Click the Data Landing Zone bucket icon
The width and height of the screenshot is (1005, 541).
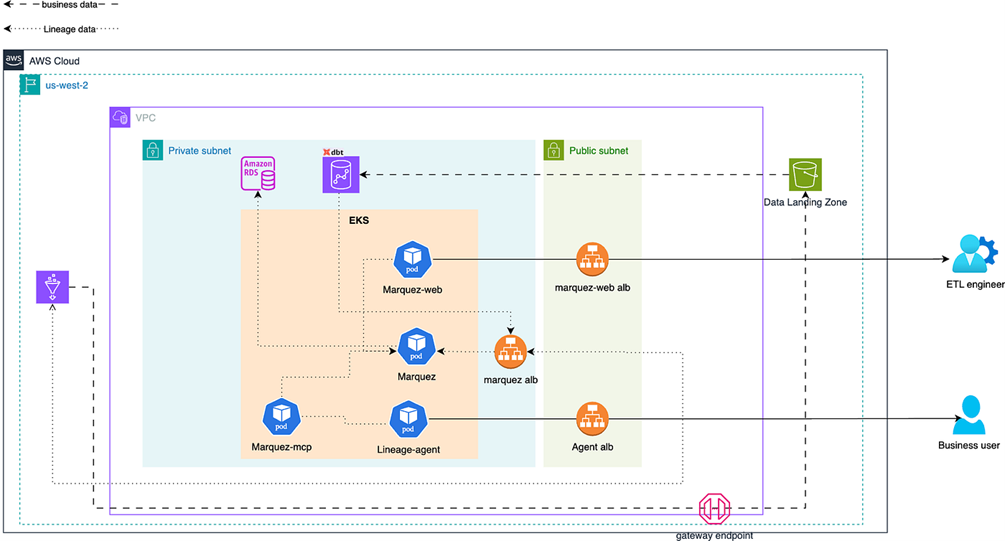[x=805, y=175]
